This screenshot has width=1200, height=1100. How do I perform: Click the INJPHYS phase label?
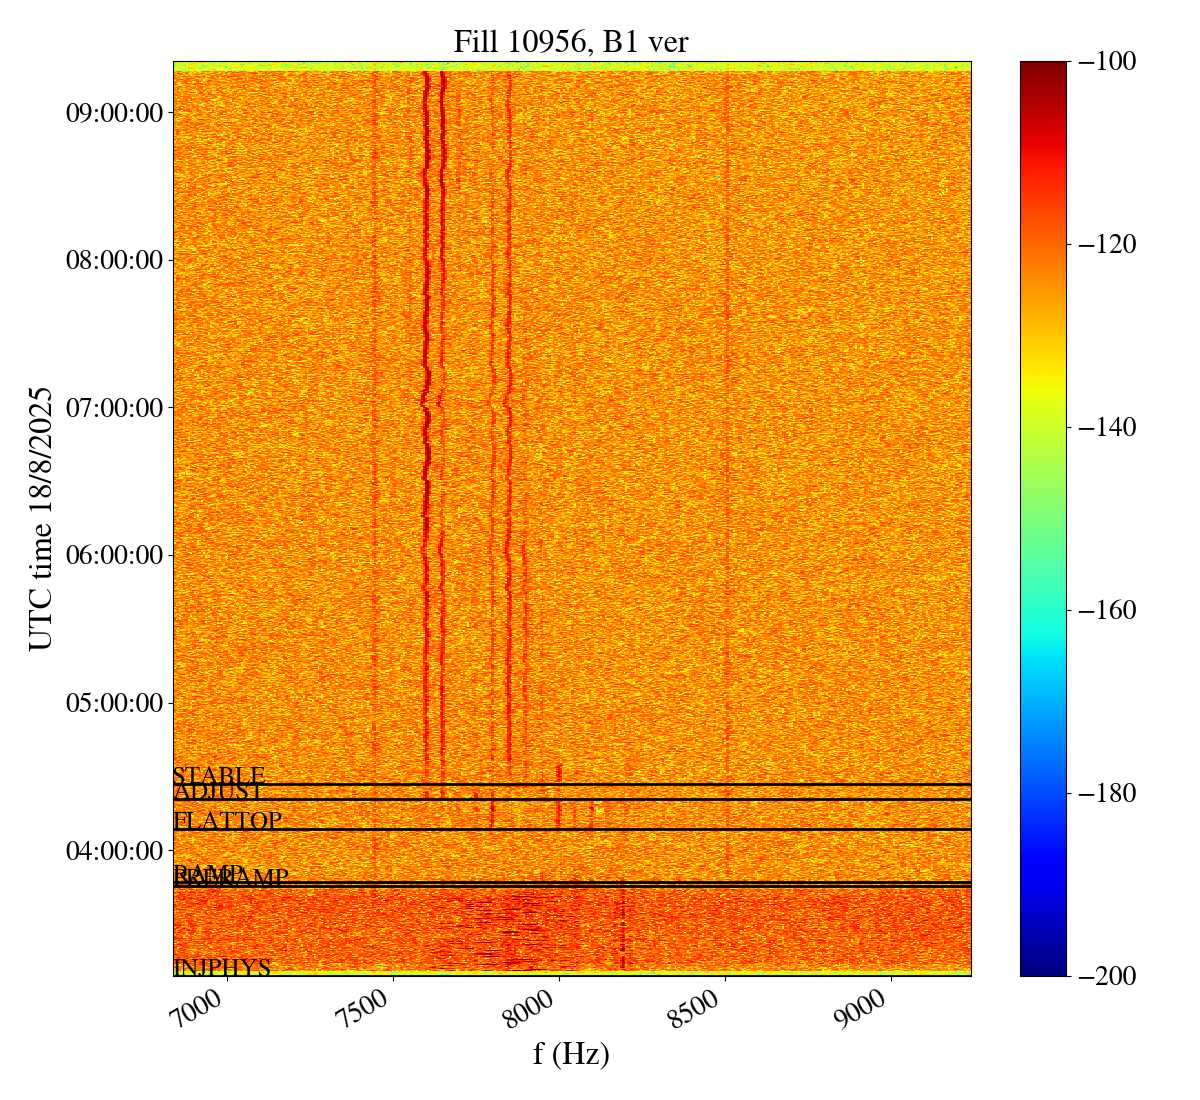(222, 967)
